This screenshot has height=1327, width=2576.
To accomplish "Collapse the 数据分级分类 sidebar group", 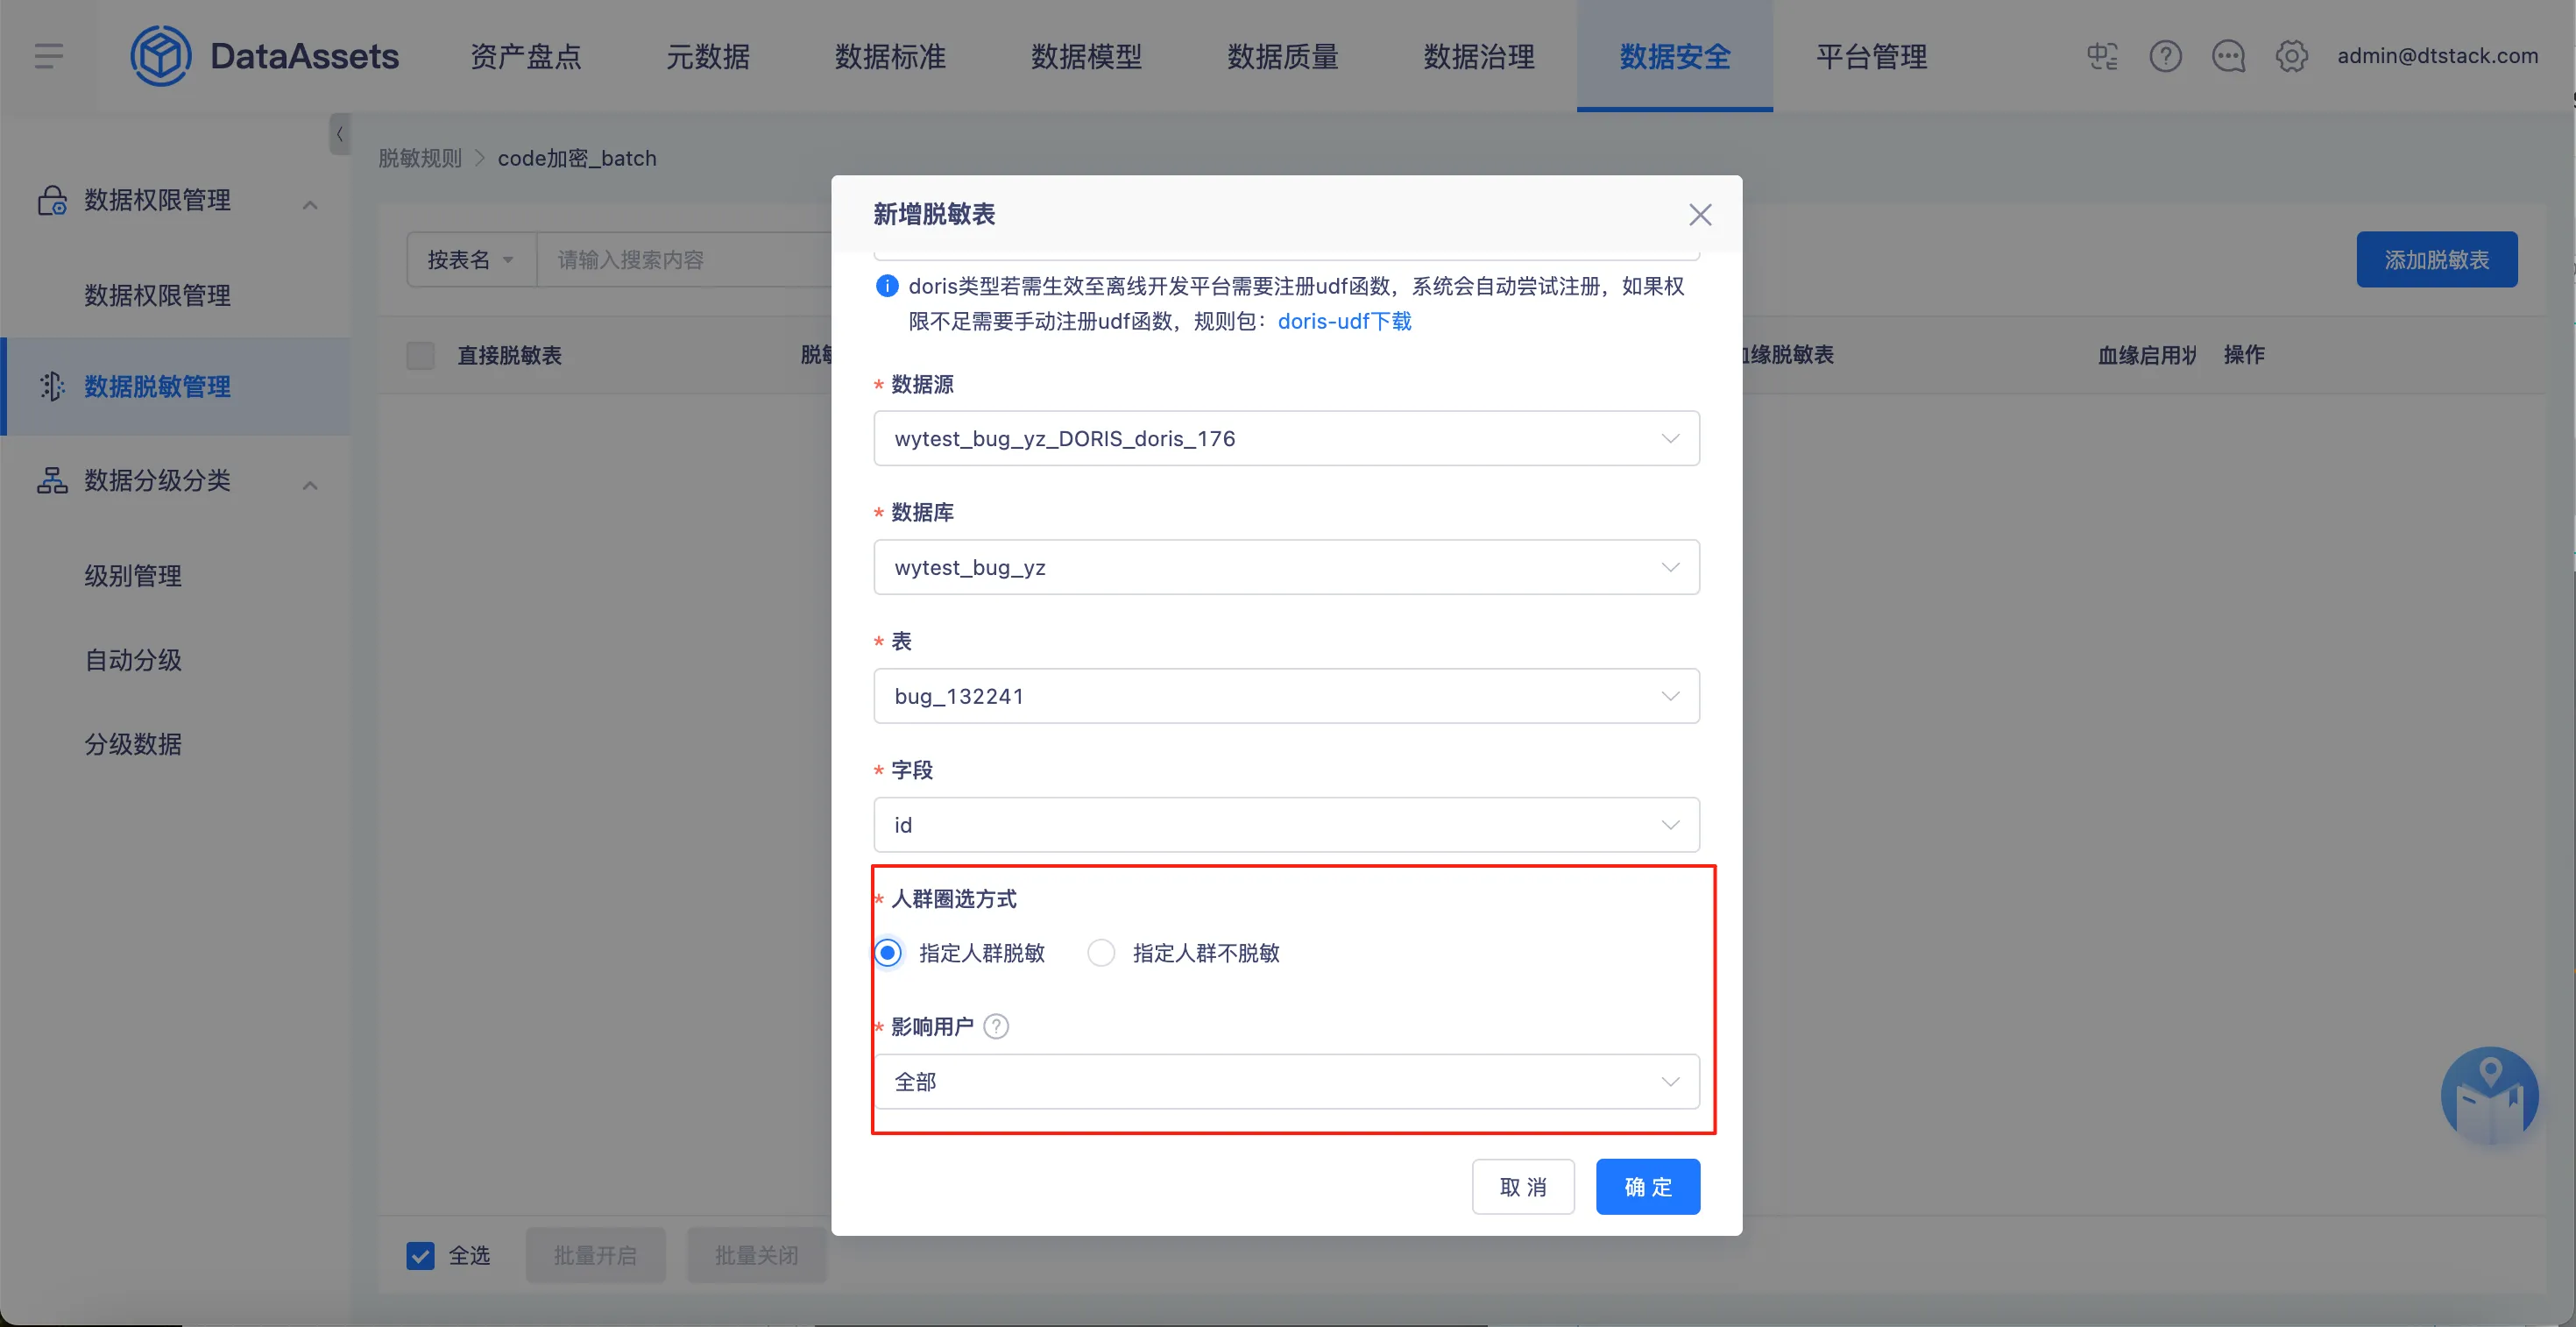I will (310, 485).
